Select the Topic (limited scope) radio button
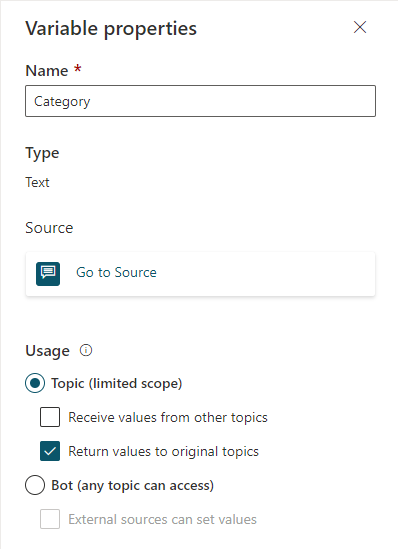Image resolution: width=398 pixels, height=549 pixels. coord(35,383)
